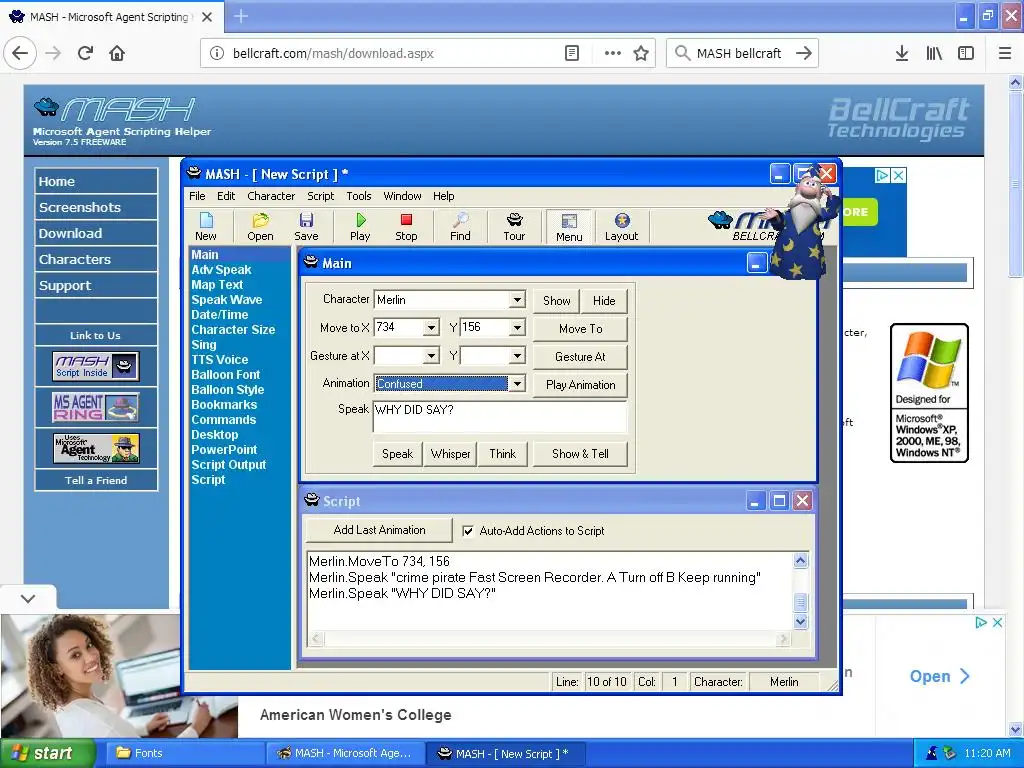Open the File menu in MASH

pos(197,196)
